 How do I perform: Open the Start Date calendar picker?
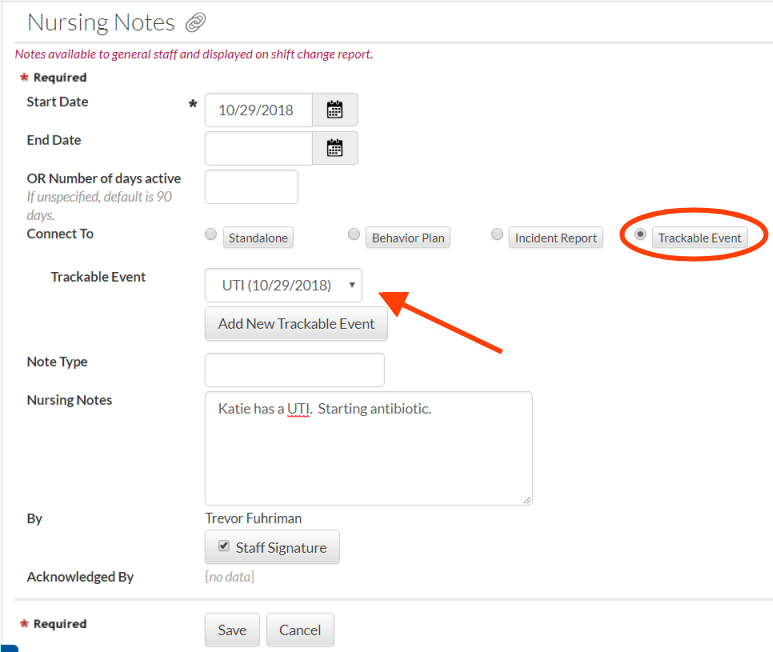(x=335, y=110)
